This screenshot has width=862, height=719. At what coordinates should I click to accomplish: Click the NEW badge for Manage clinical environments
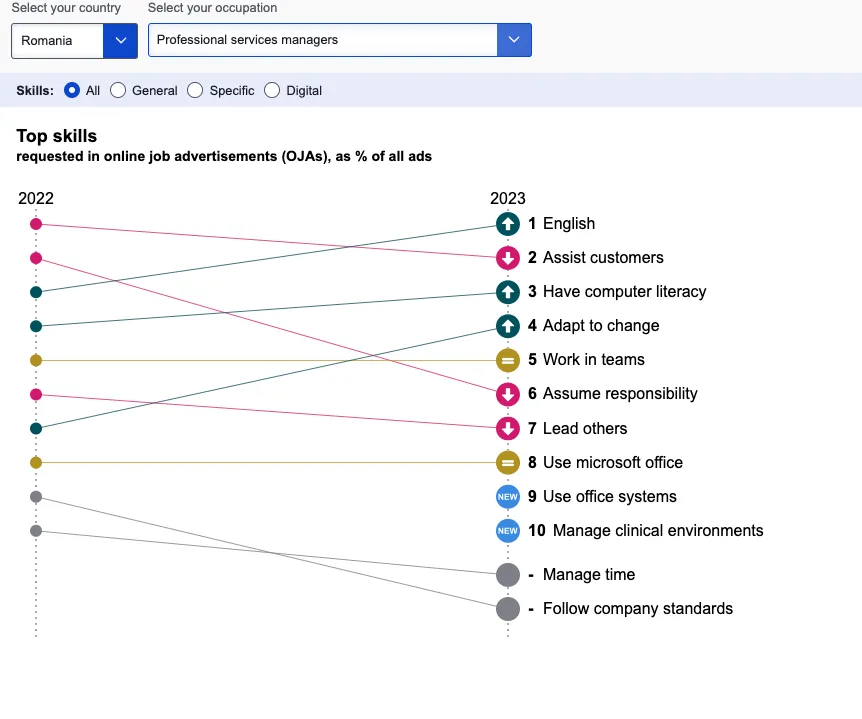point(508,531)
